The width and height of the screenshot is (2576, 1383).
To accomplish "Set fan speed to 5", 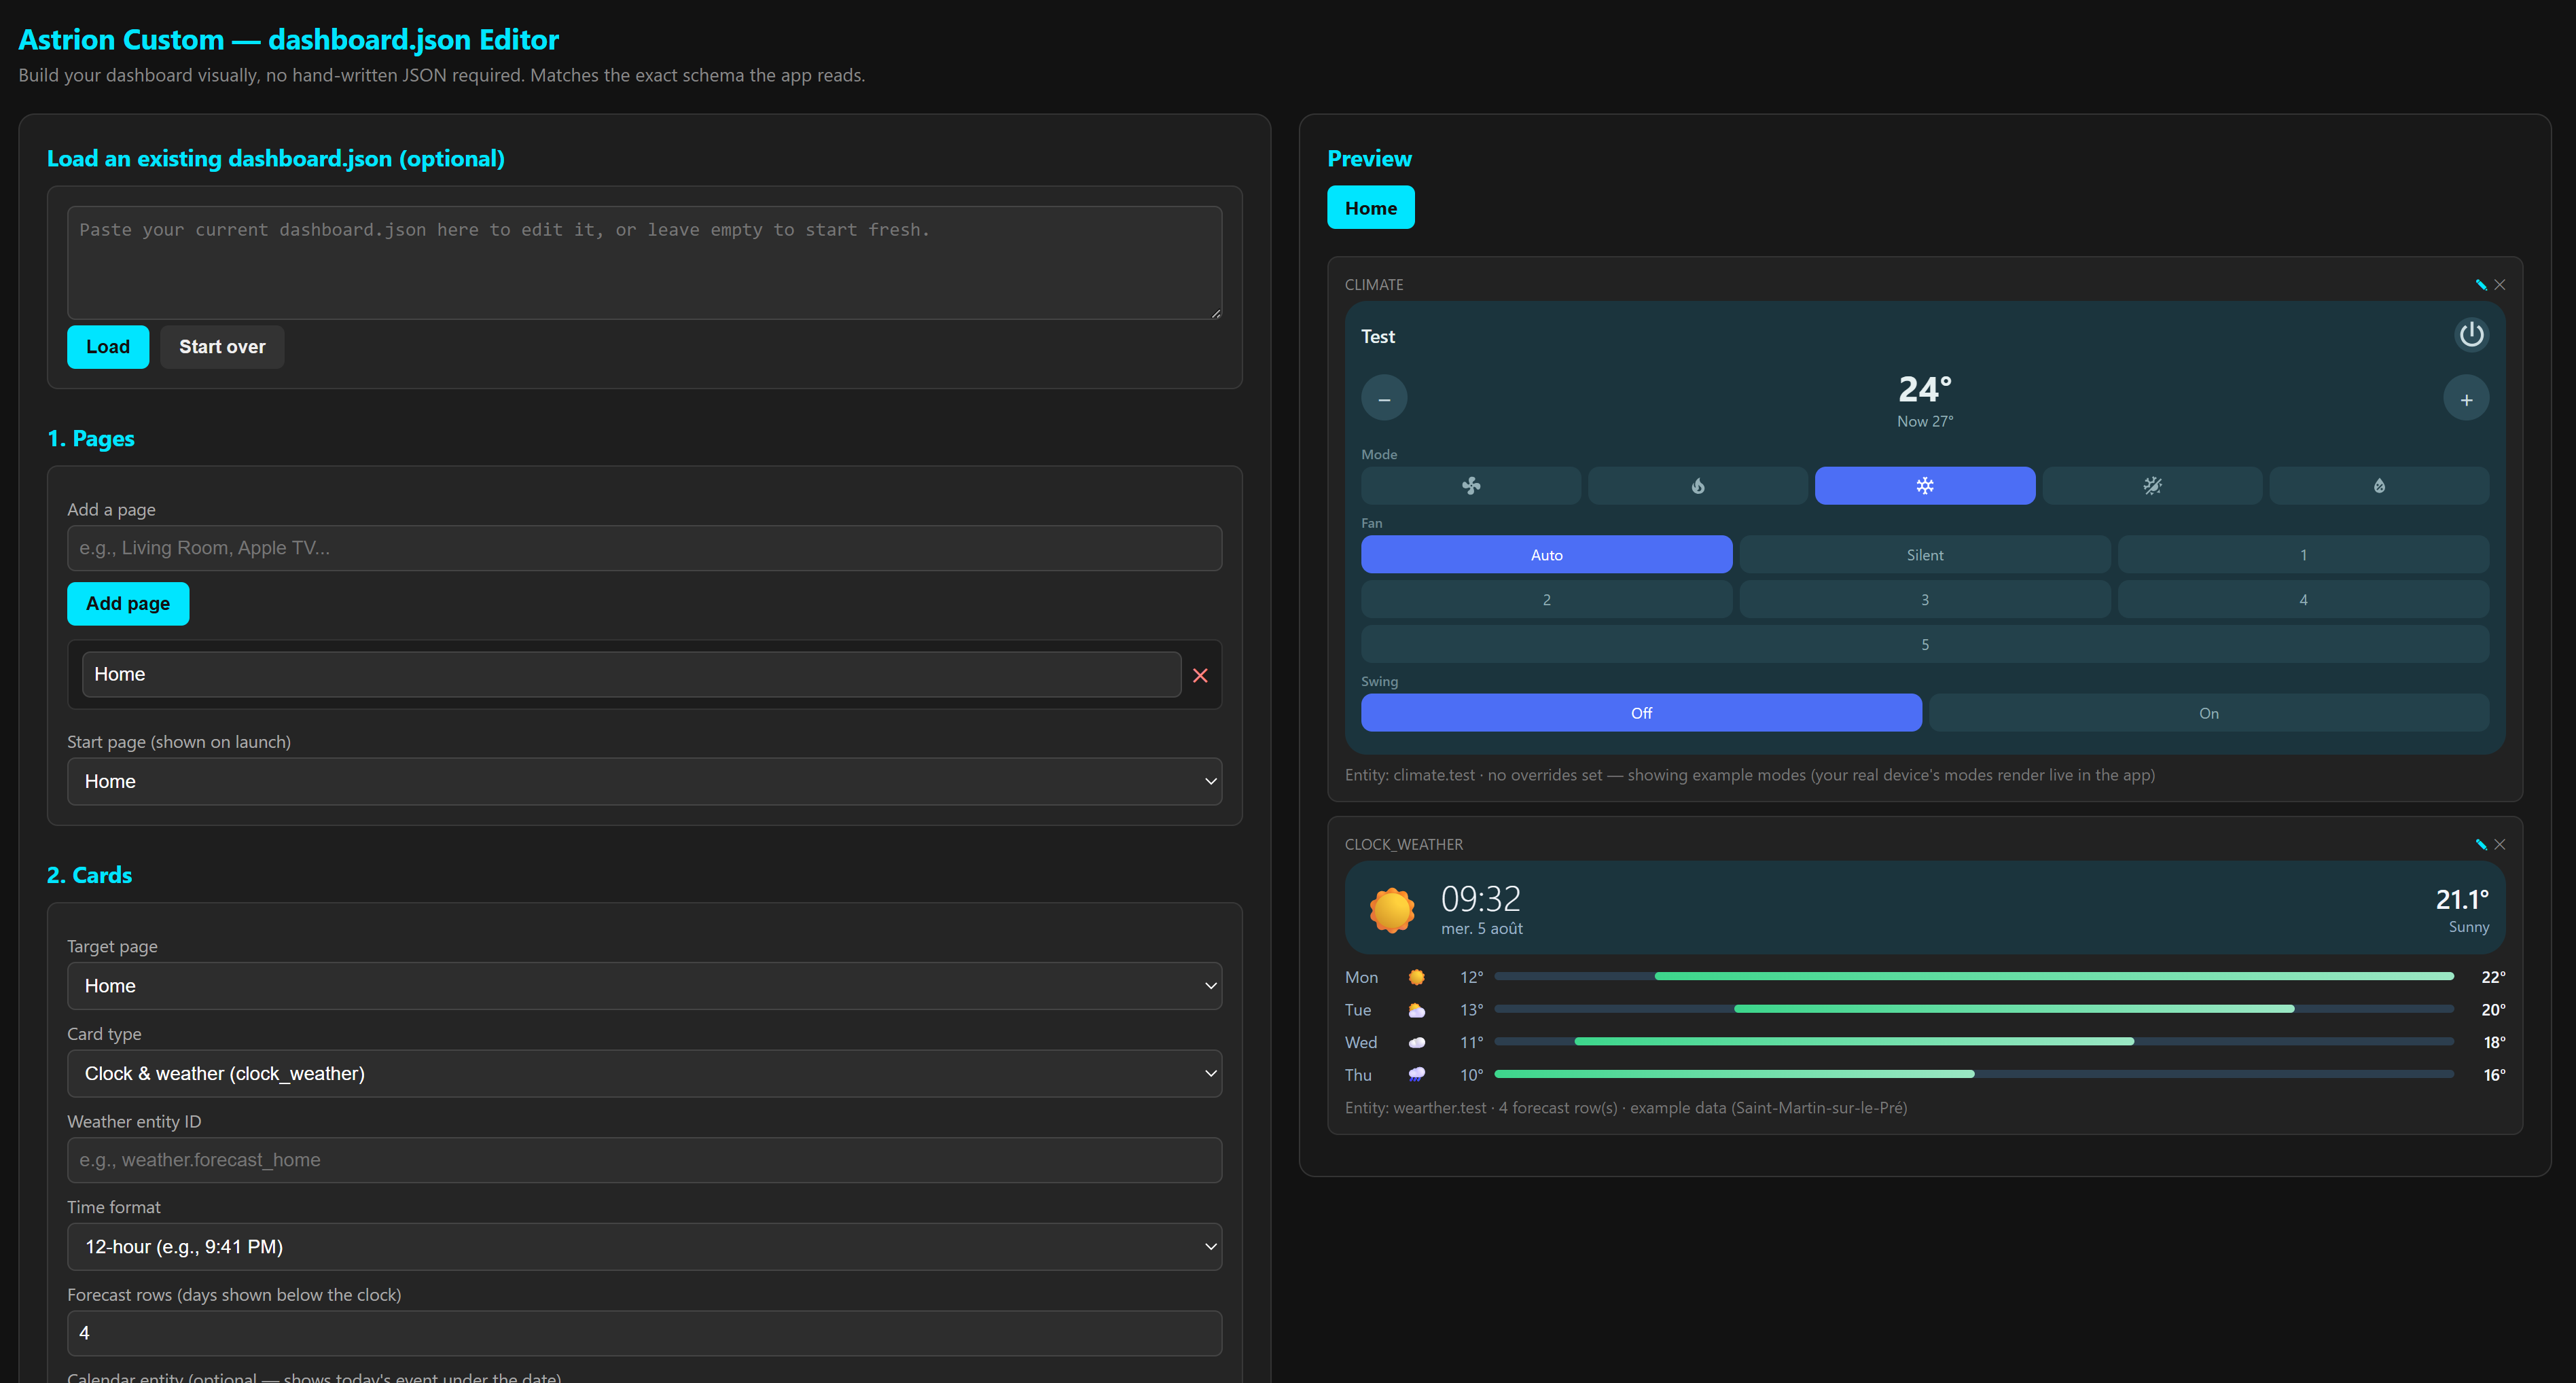I will pyautogui.click(x=1925, y=645).
